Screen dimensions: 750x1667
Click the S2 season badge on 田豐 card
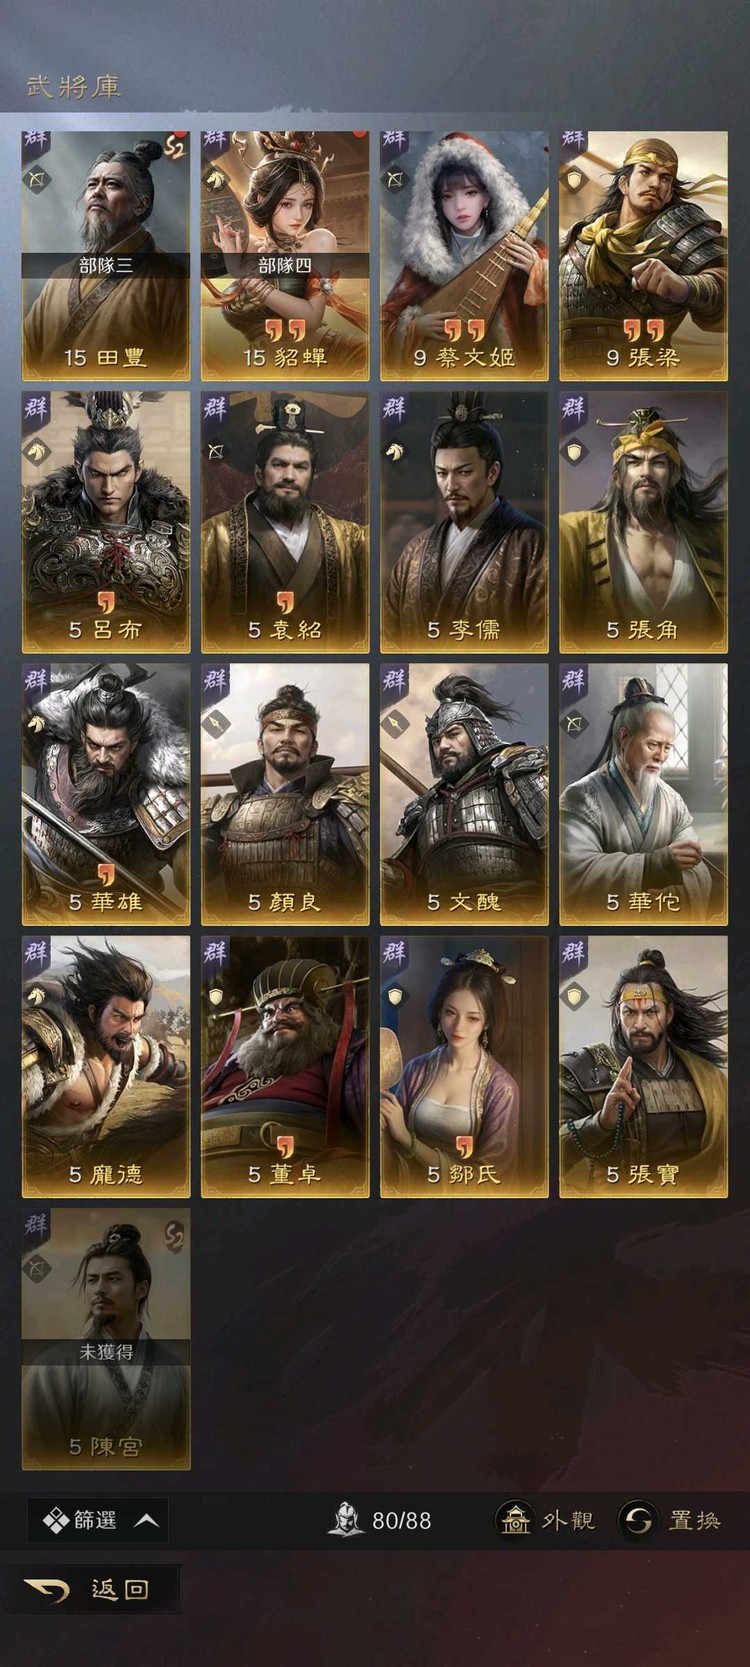tap(175, 147)
